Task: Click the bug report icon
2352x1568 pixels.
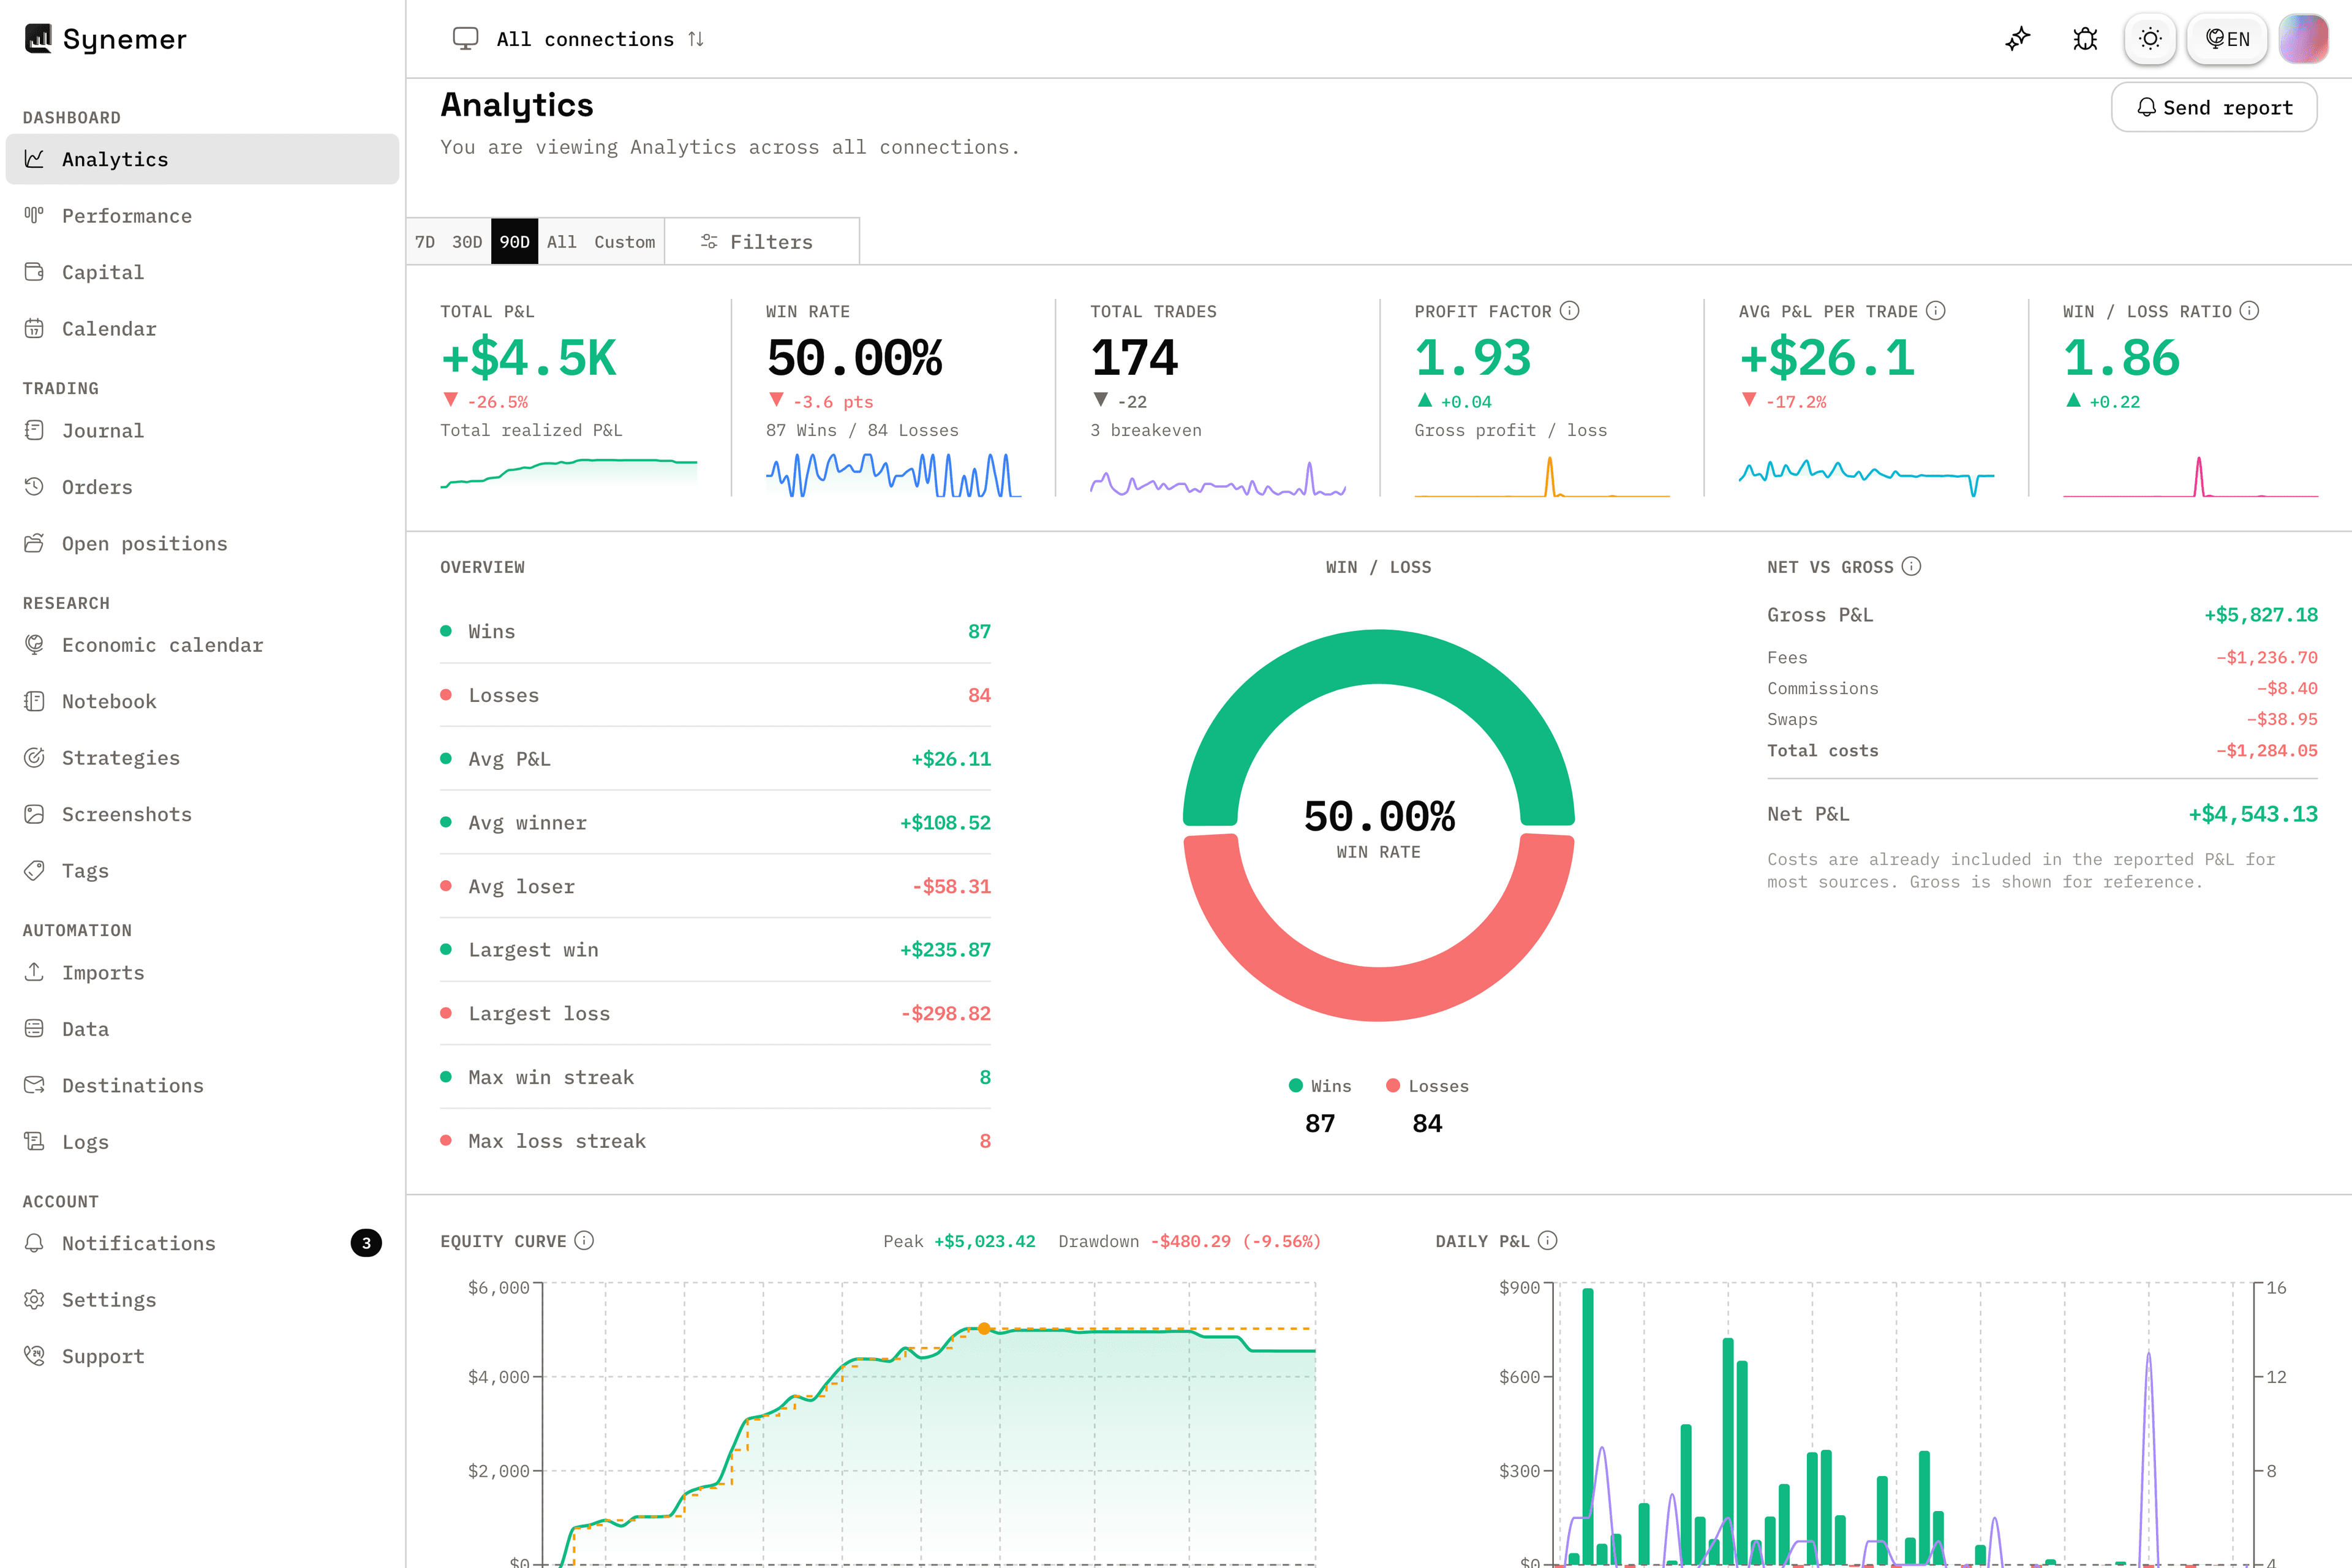Action: point(2085,39)
